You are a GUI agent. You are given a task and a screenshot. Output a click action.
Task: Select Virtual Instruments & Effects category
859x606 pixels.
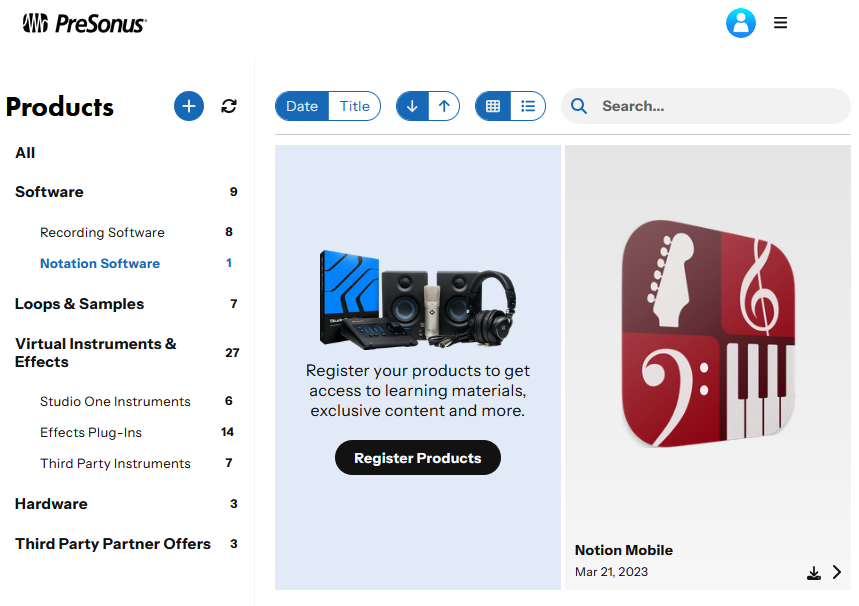click(x=95, y=353)
